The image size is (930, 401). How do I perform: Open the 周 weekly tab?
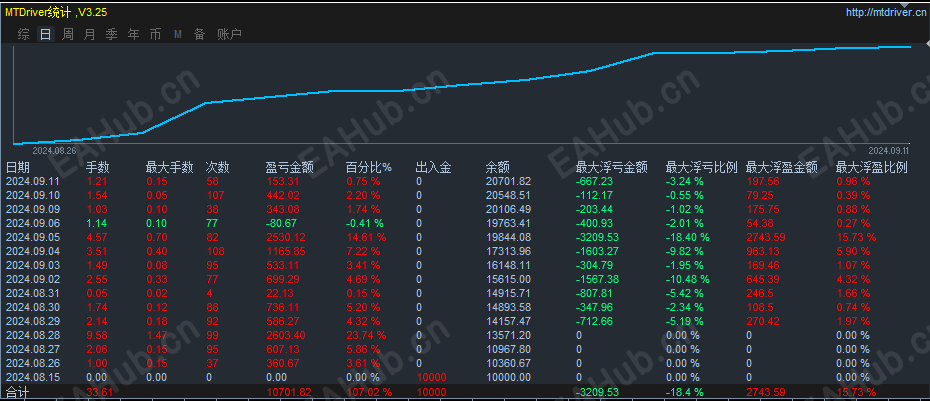tap(68, 34)
